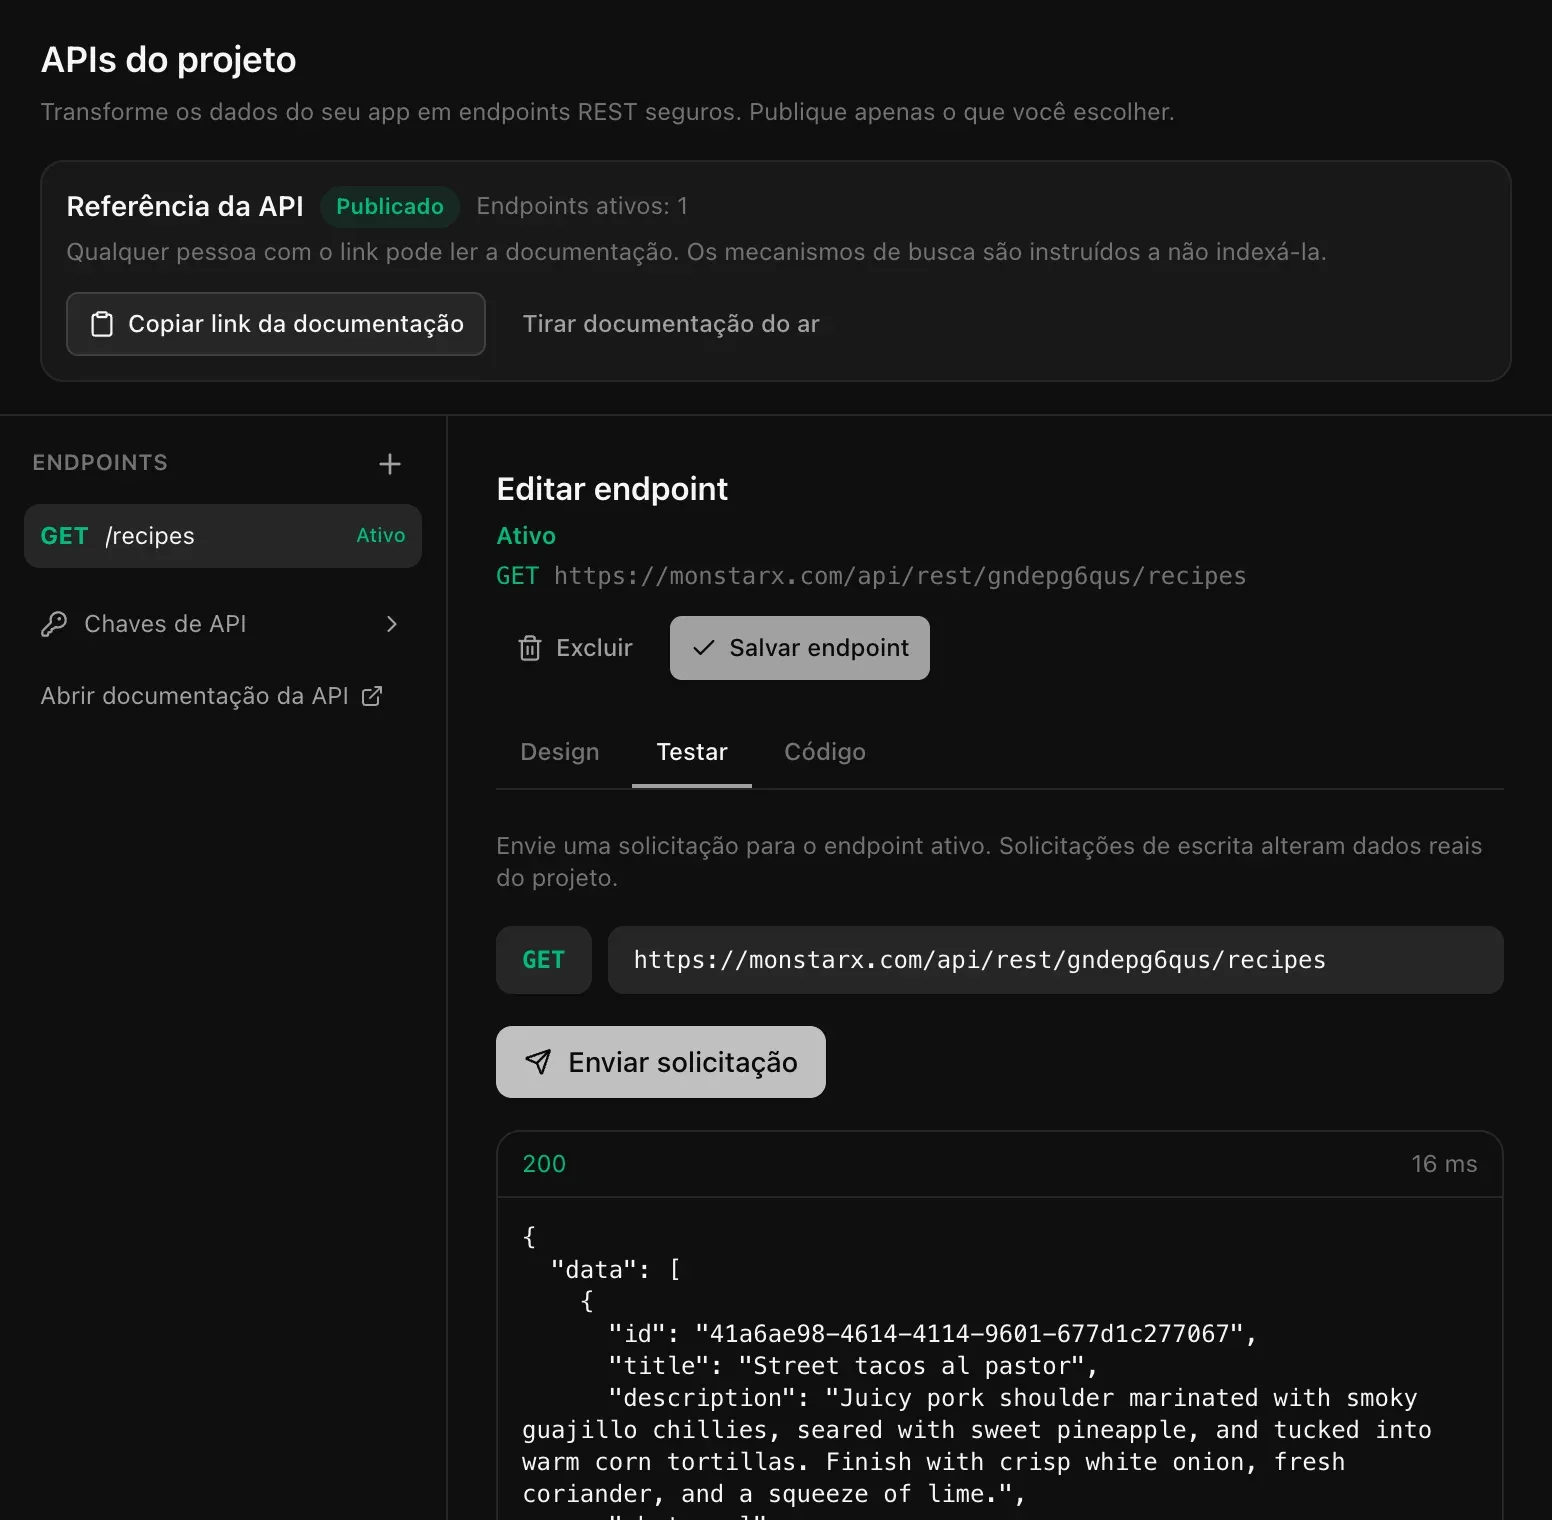Expand Chaves de API with the chevron

click(392, 624)
